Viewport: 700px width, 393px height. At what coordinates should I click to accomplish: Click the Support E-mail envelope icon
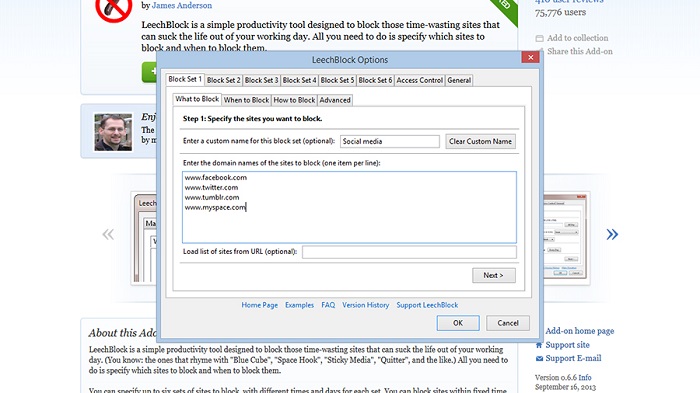(539, 358)
